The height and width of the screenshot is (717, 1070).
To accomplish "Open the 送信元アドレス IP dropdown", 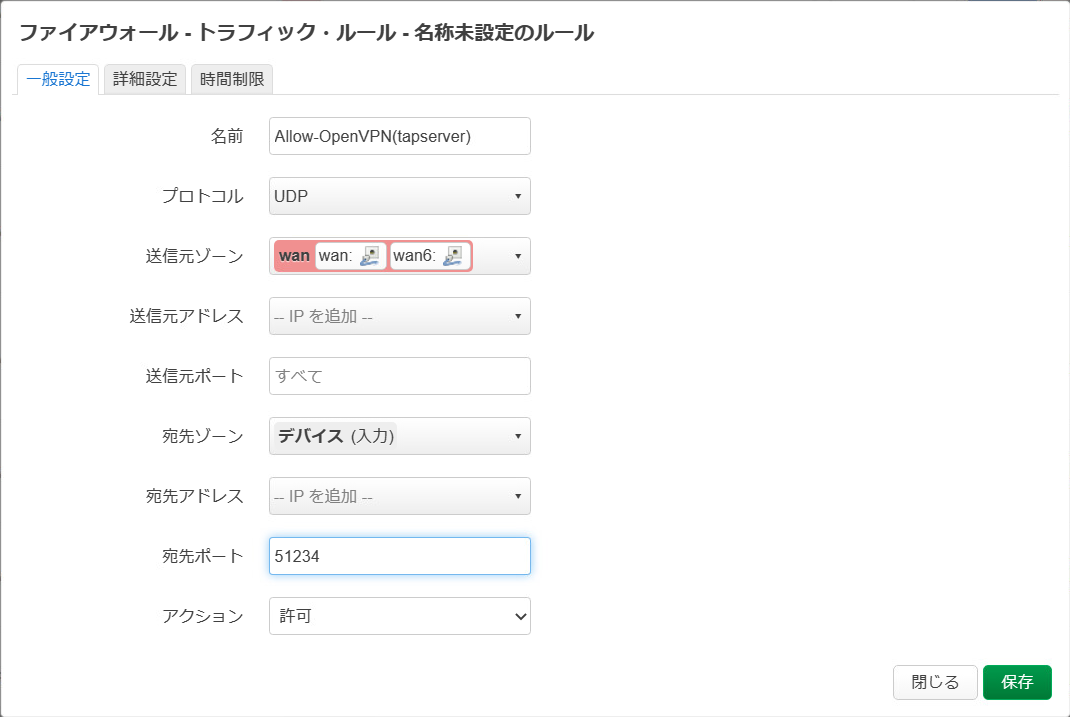I will 400,316.
